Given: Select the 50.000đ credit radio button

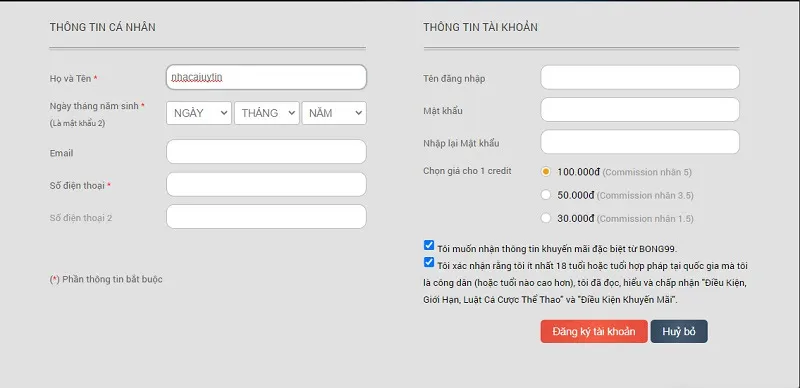Looking at the screenshot, I should tap(546, 195).
